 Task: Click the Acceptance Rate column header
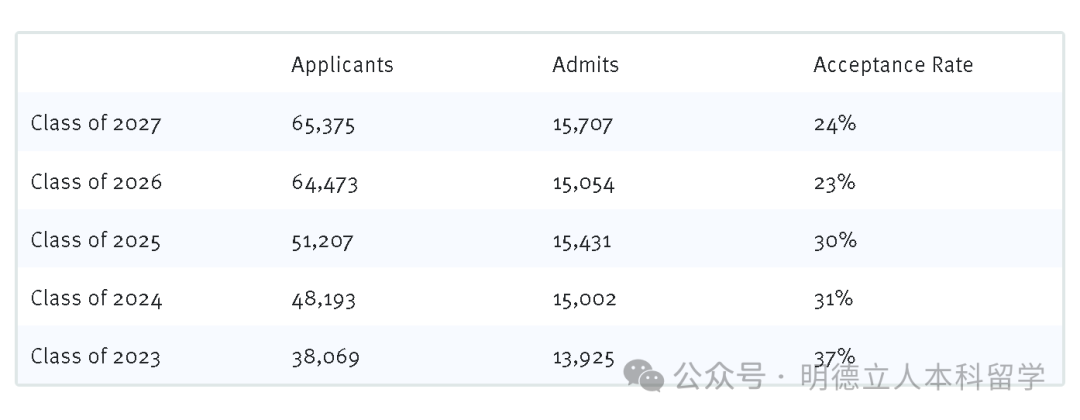(892, 65)
